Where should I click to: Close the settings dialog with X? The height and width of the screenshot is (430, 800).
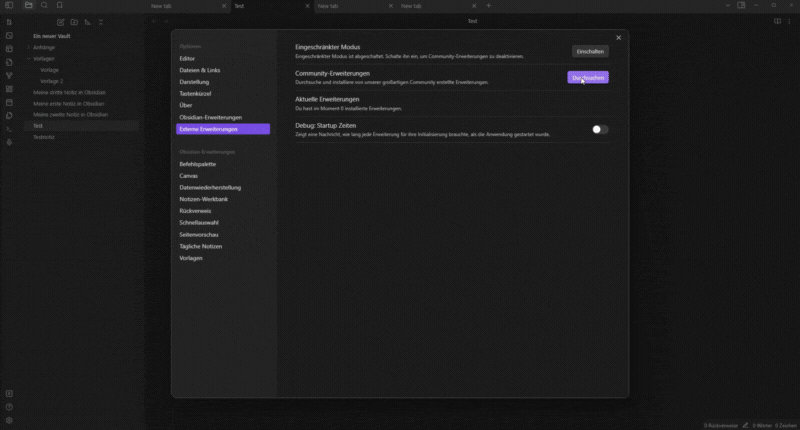click(618, 38)
